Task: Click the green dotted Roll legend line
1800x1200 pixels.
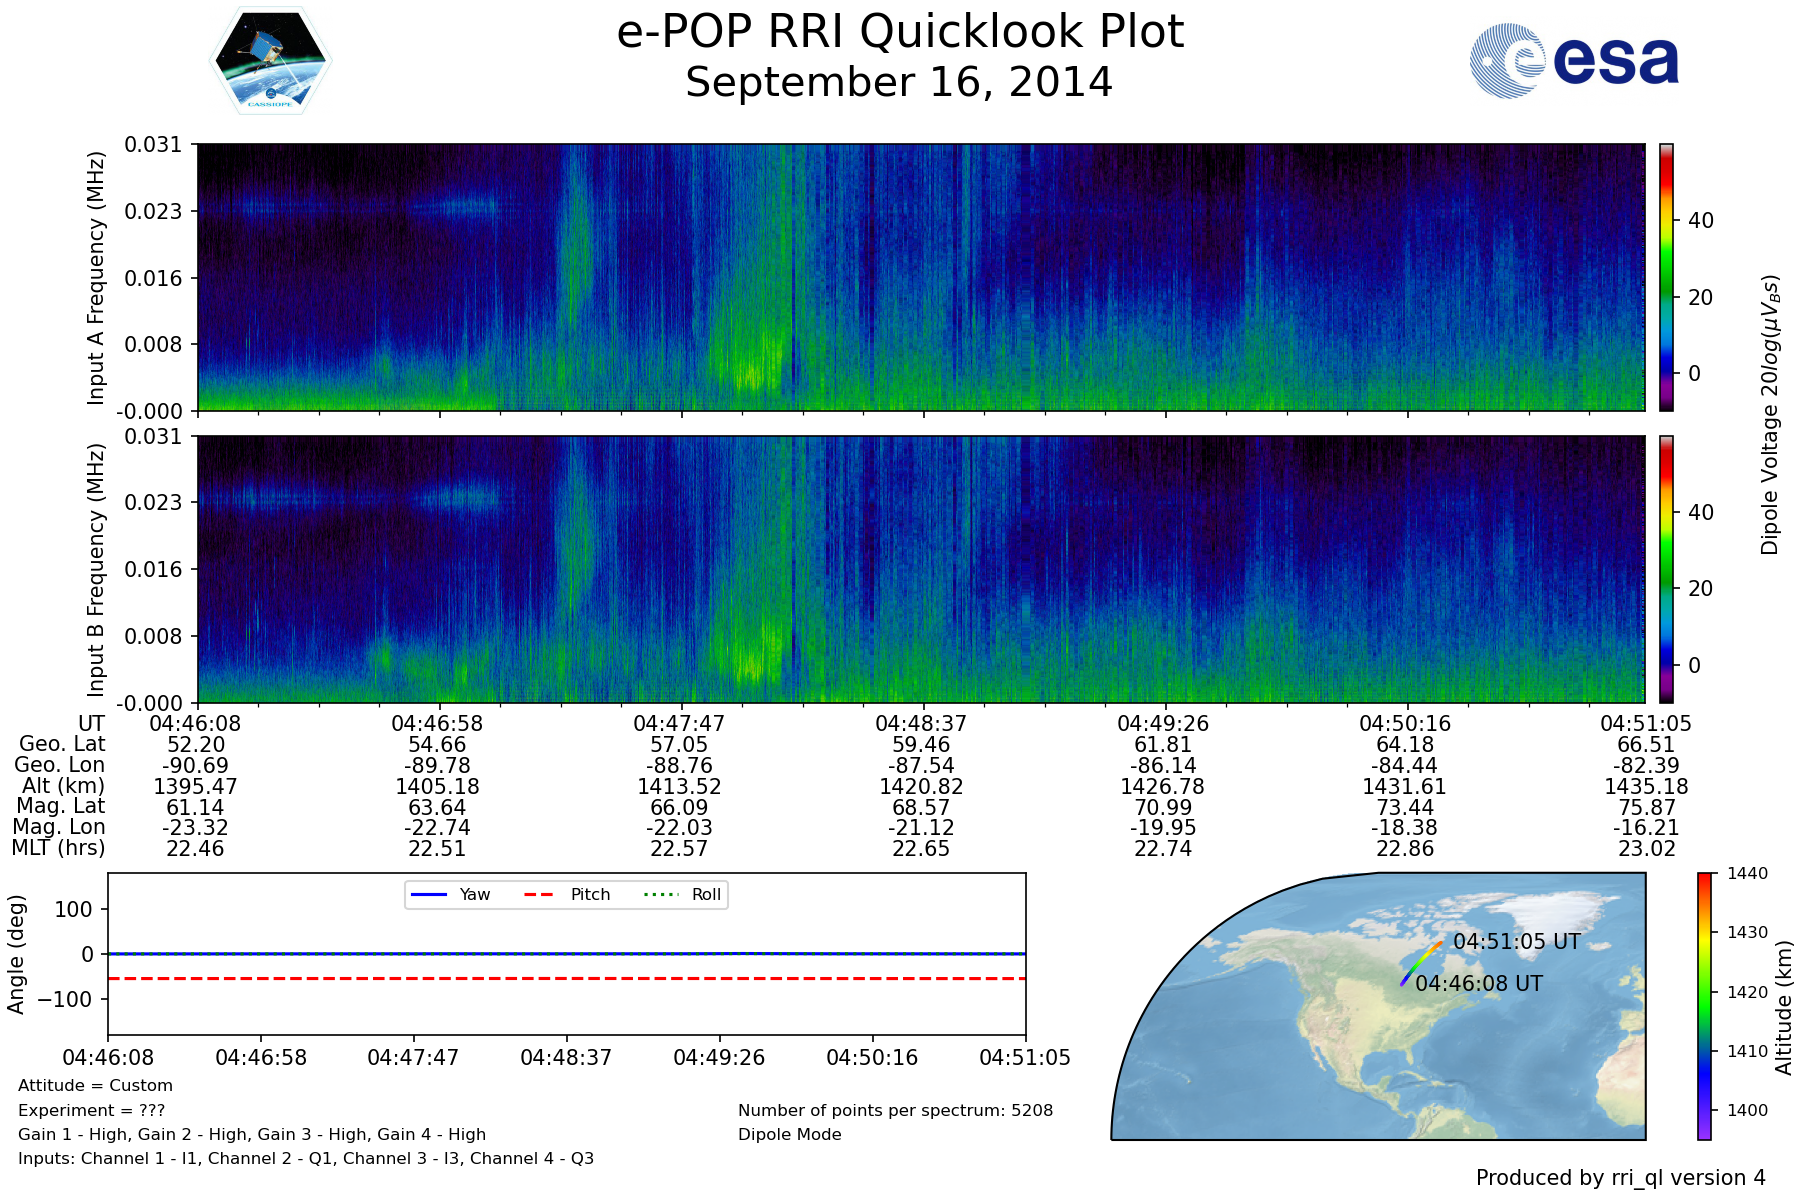Action: coord(660,894)
